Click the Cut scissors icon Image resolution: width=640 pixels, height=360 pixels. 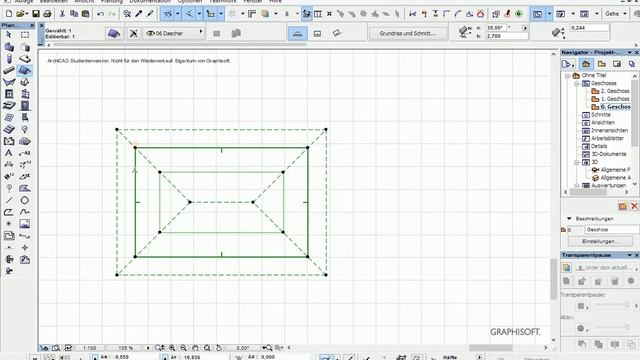tap(62, 14)
